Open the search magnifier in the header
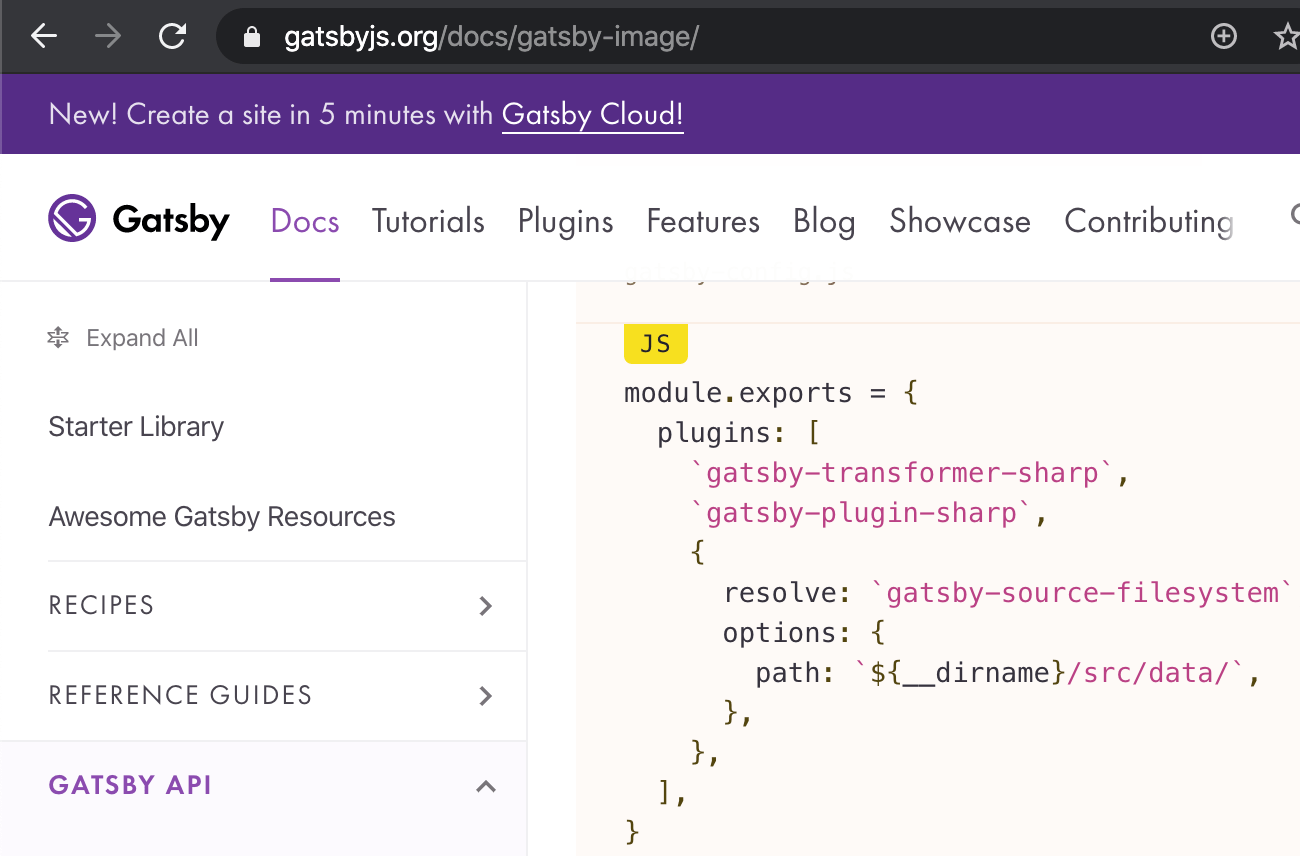This screenshot has height=856, width=1300. 1294,216
